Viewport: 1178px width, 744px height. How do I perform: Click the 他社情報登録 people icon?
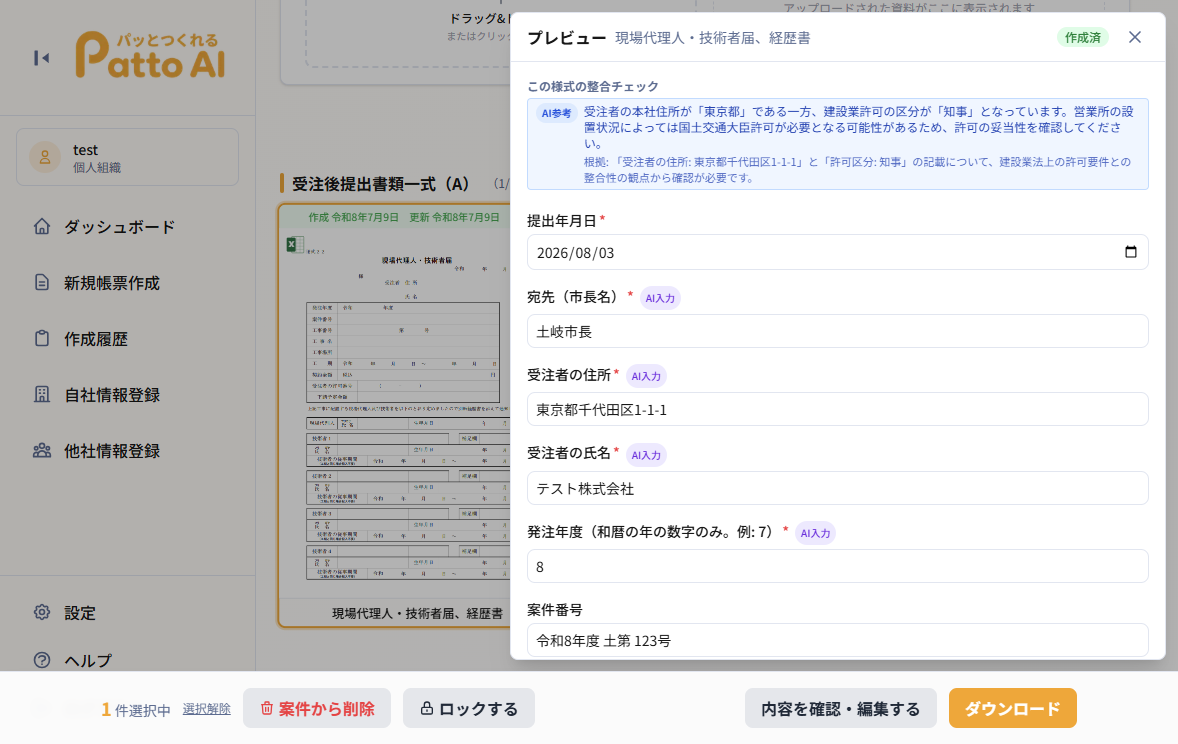pyautogui.click(x=42, y=451)
